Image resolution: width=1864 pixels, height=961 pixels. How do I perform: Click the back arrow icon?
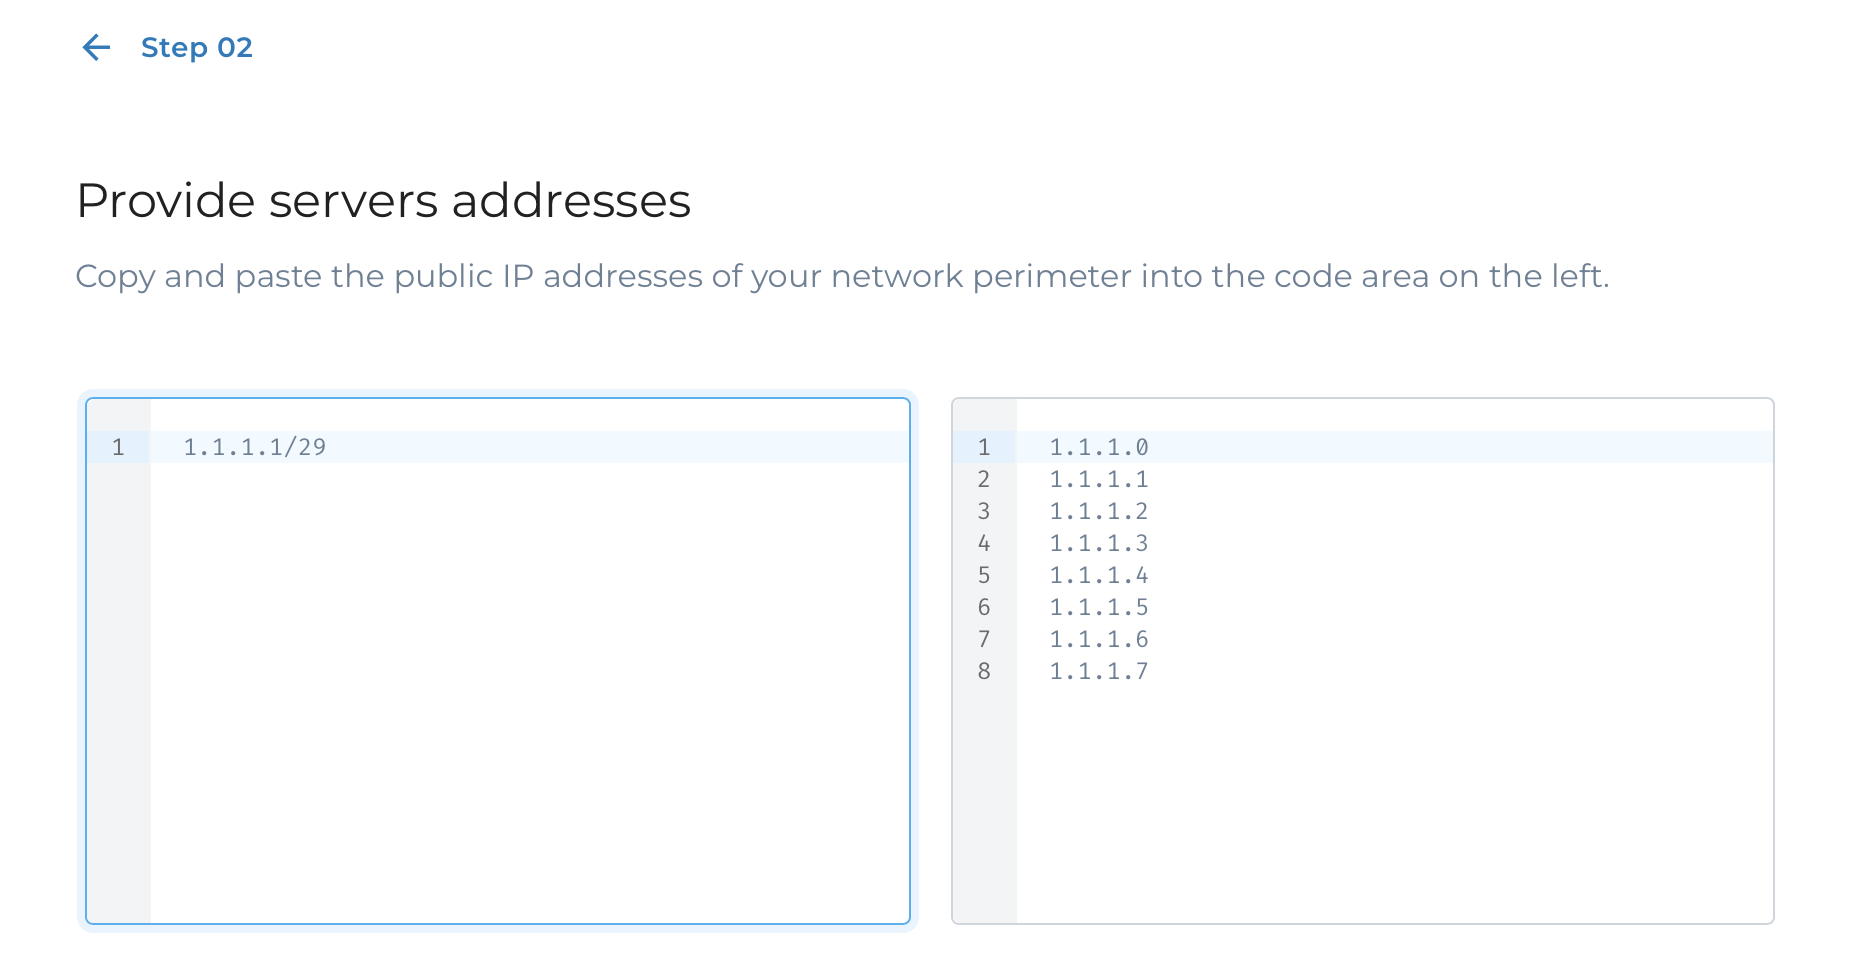click(x=96, y=47)
